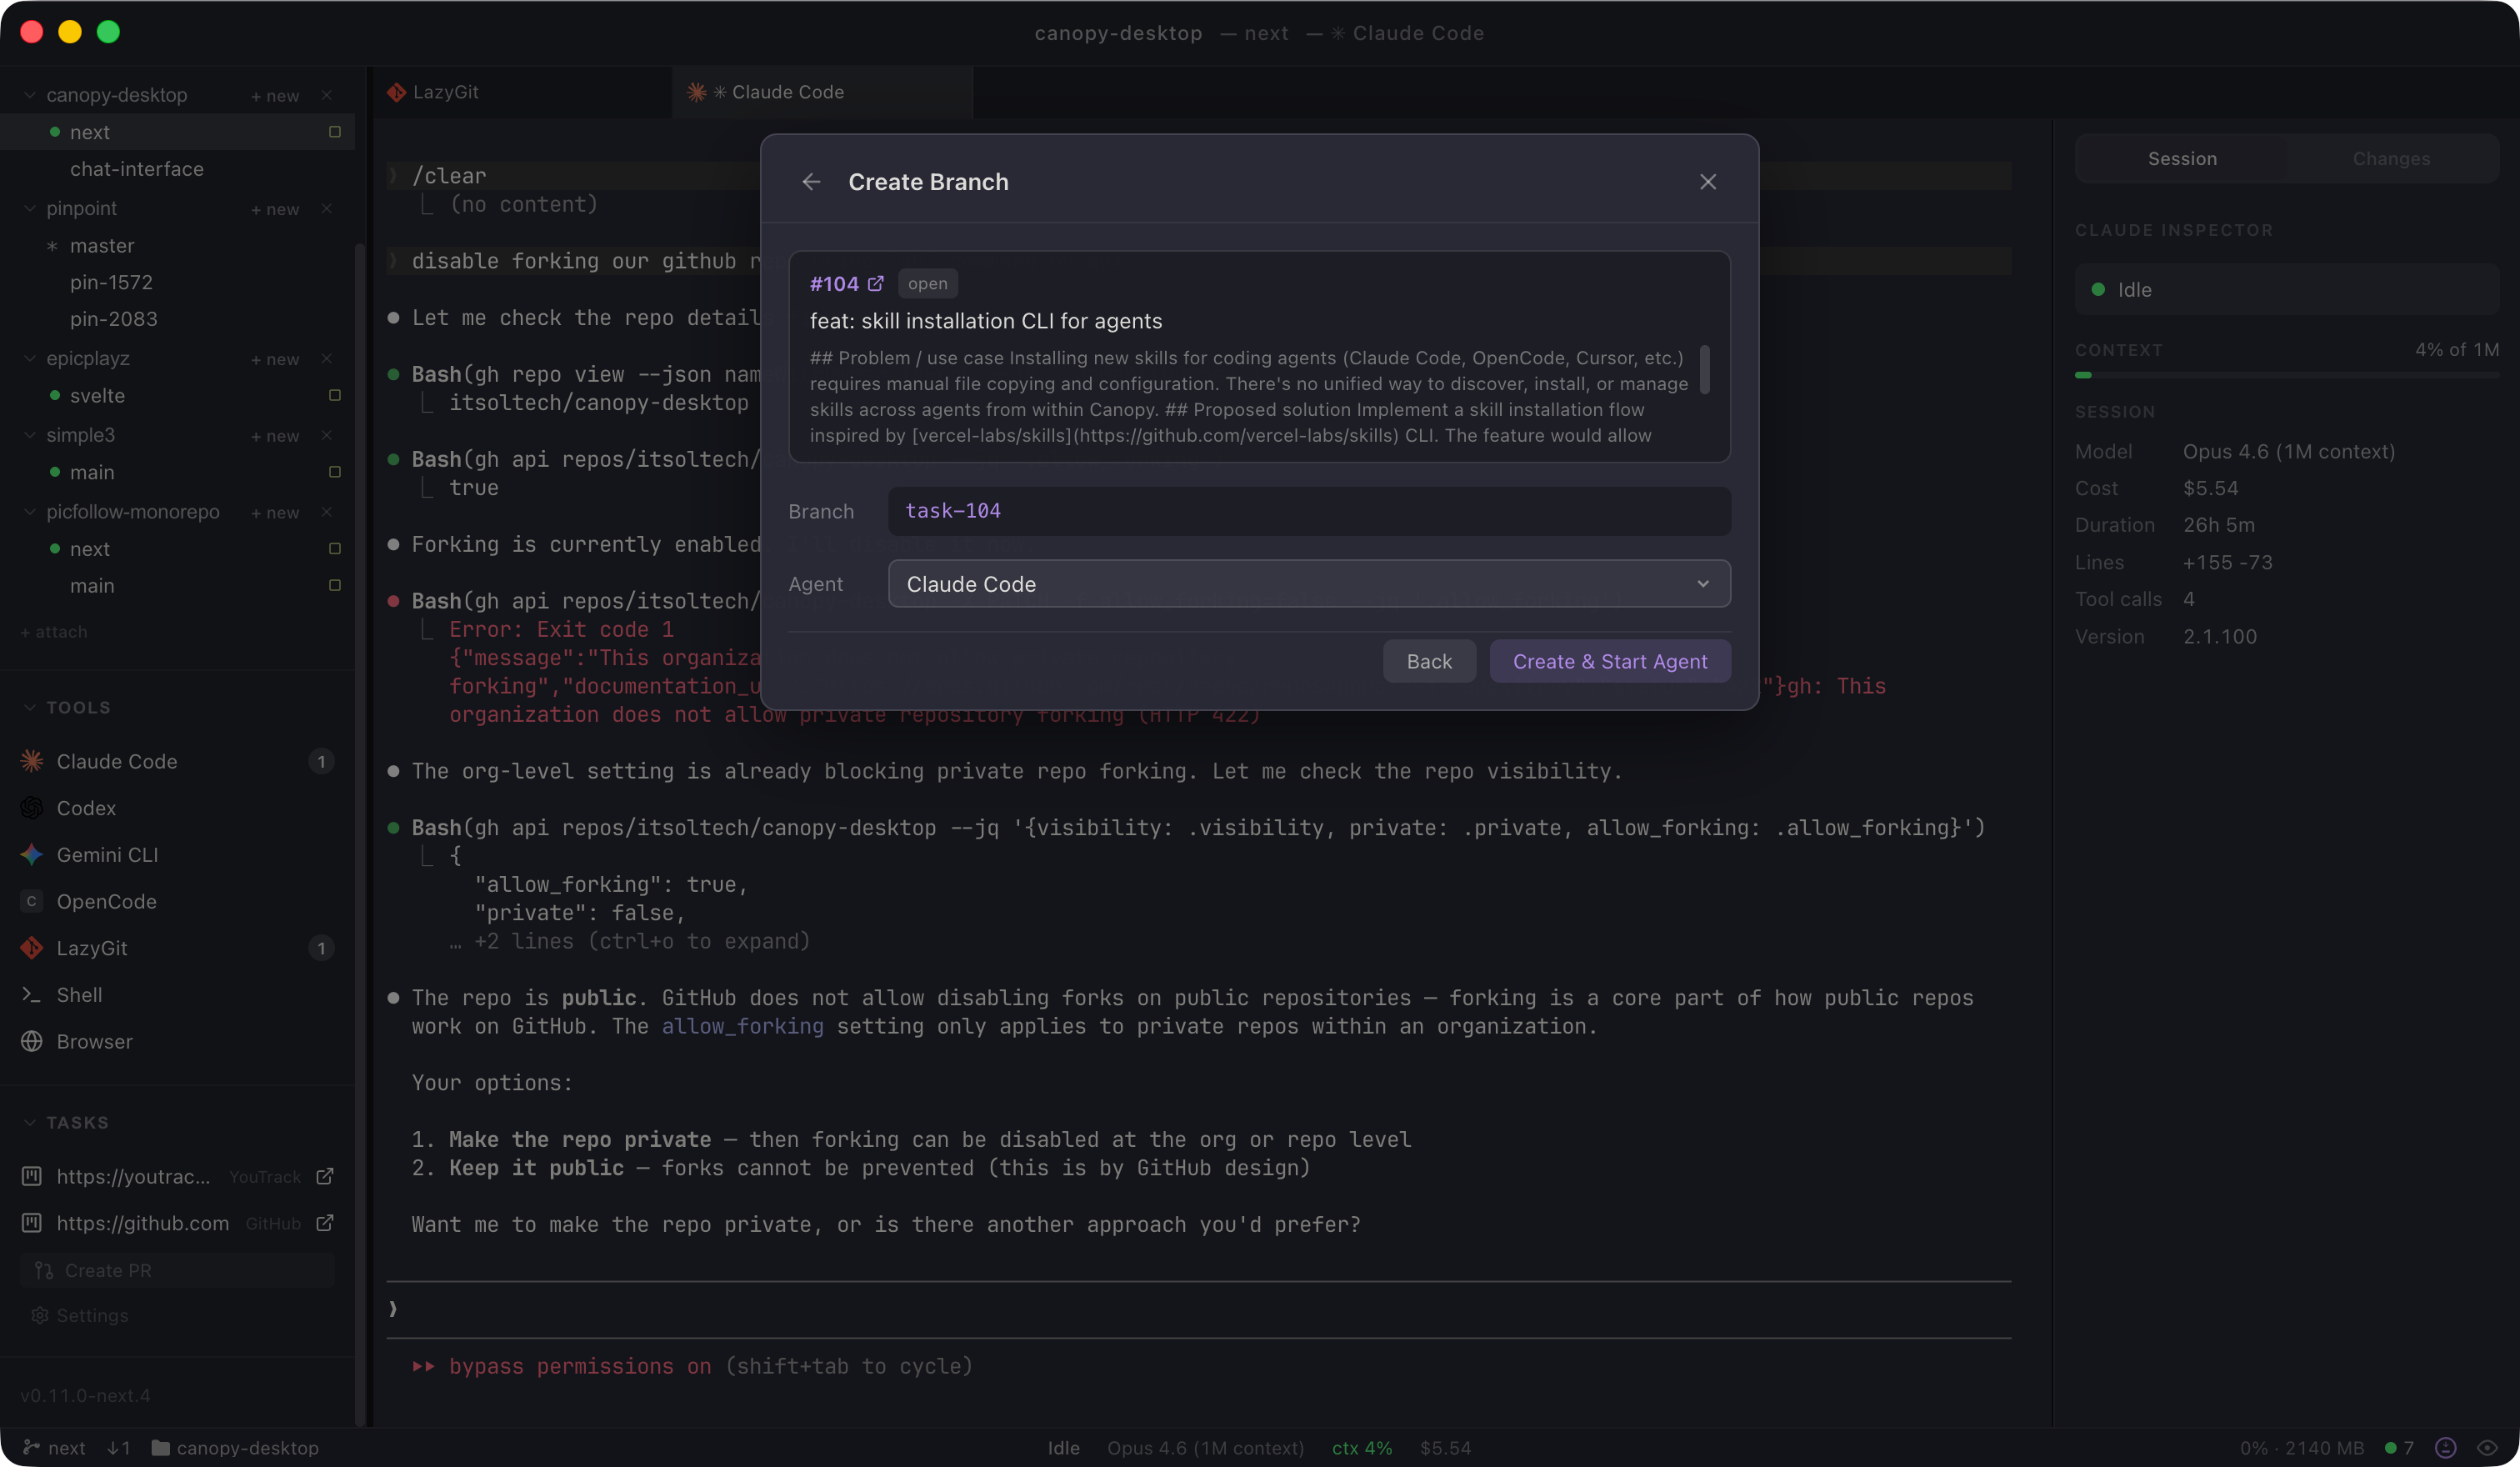
Task: Toggle the checkbox beside the next branch
Action: tap(334, 131)
